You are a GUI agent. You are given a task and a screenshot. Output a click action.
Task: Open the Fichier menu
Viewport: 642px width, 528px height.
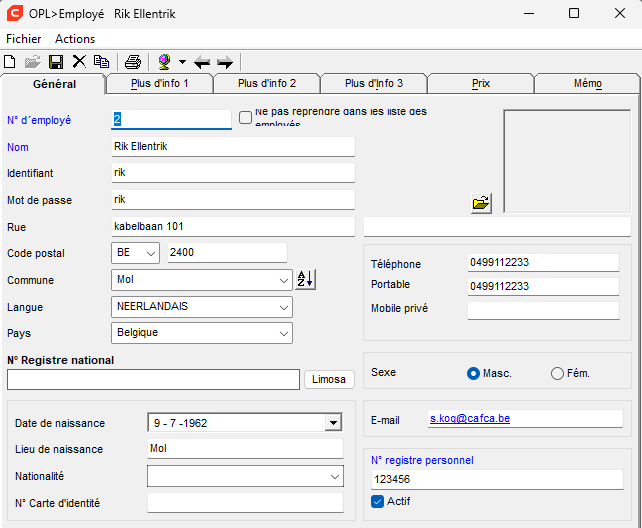[x=24, y=39]
